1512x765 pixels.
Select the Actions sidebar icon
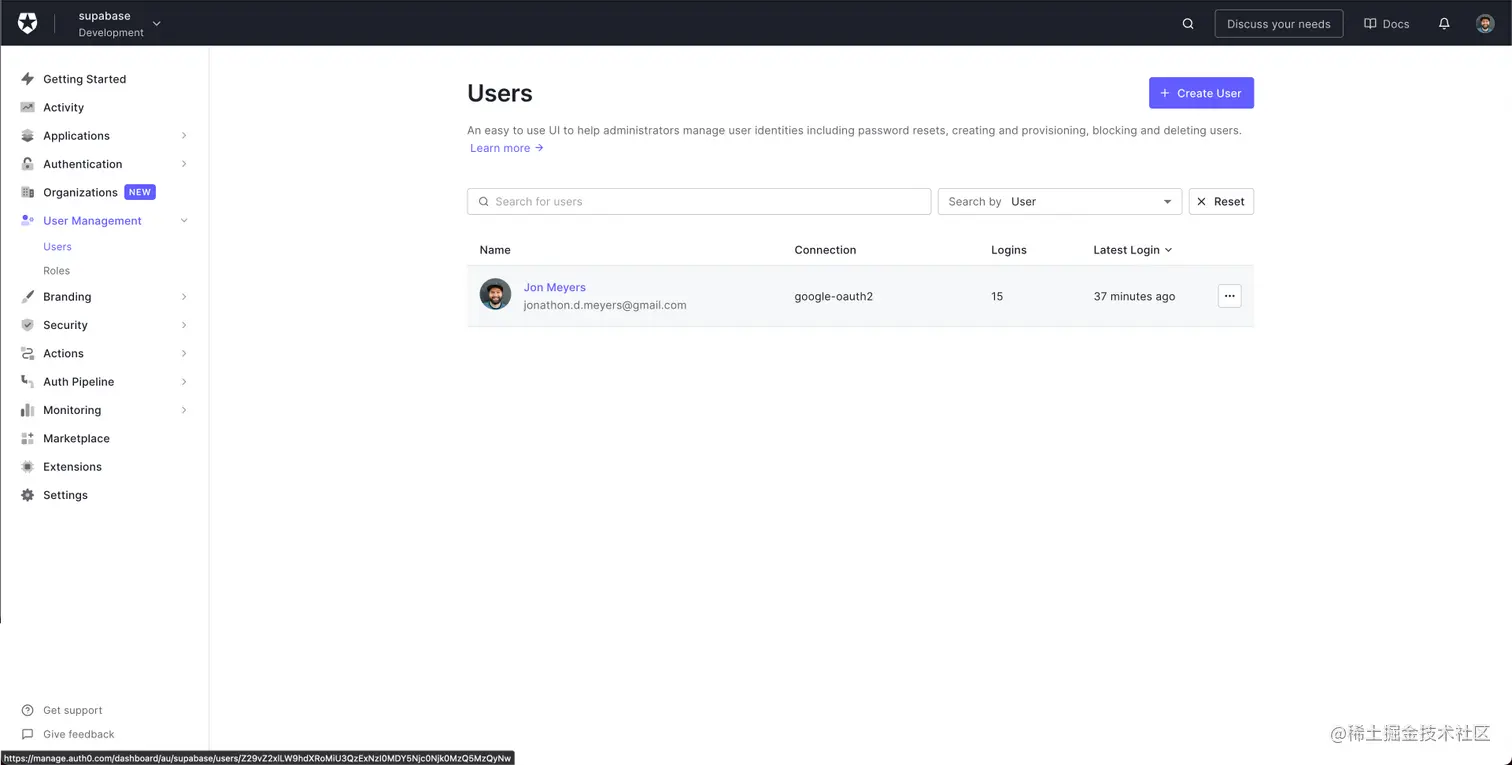point(27,353)
